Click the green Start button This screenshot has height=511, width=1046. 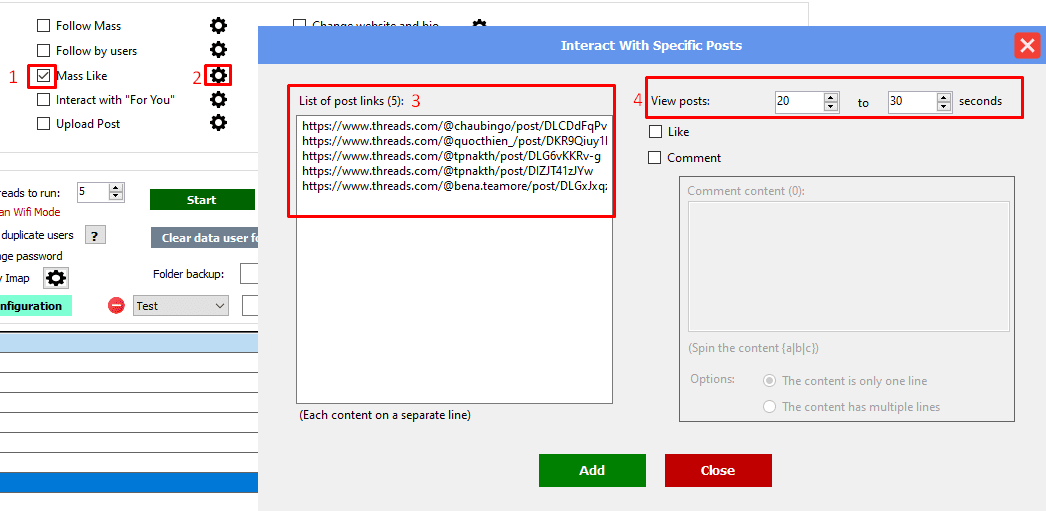pyautogui.click(x=202, y=200)
